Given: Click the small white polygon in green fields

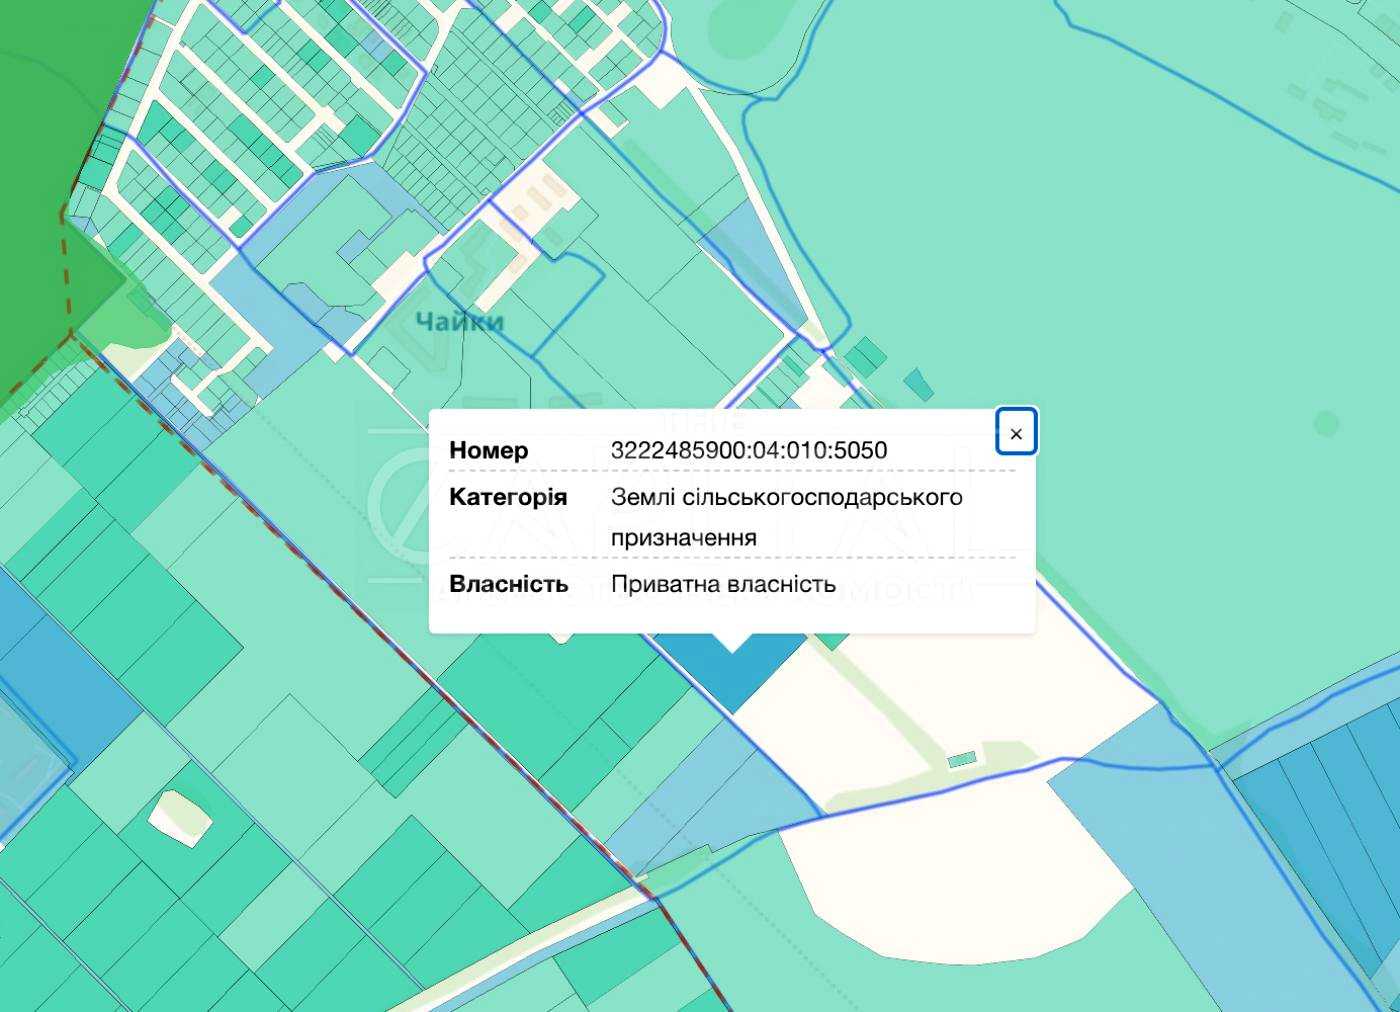Looking at the screenshot, I should click(x=180, y=817).
